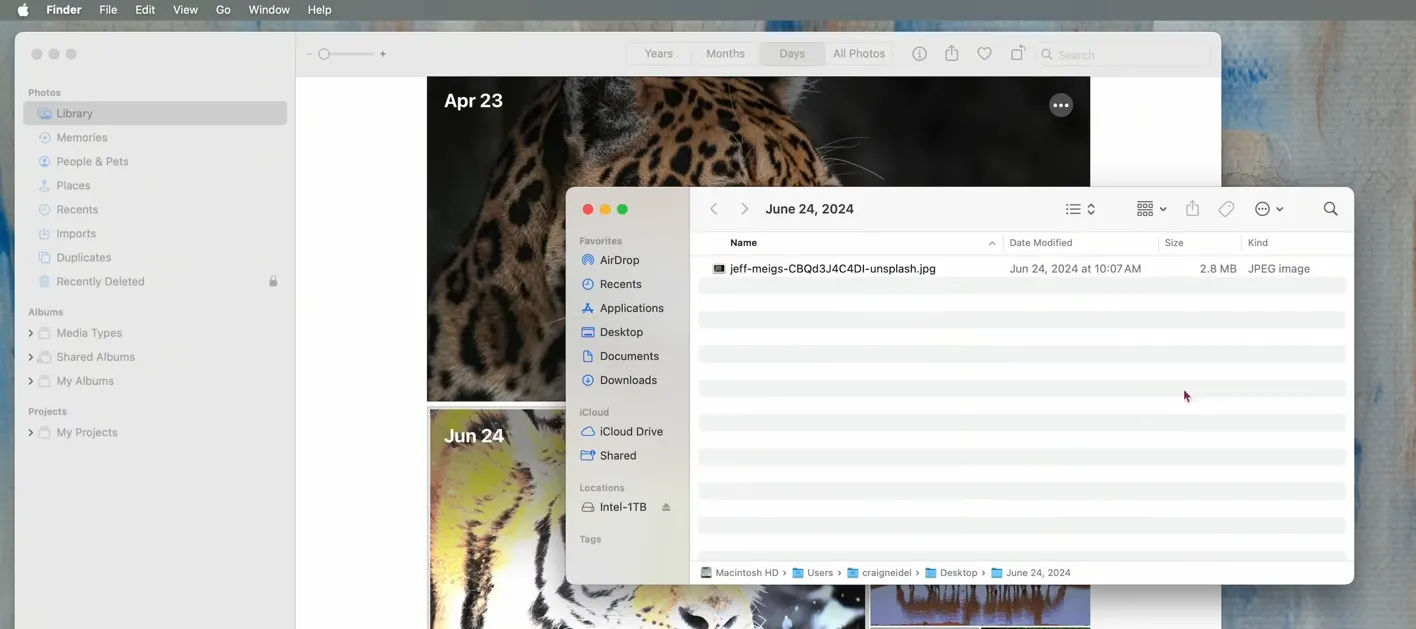Open Documents in Finder sidebar

628,356
